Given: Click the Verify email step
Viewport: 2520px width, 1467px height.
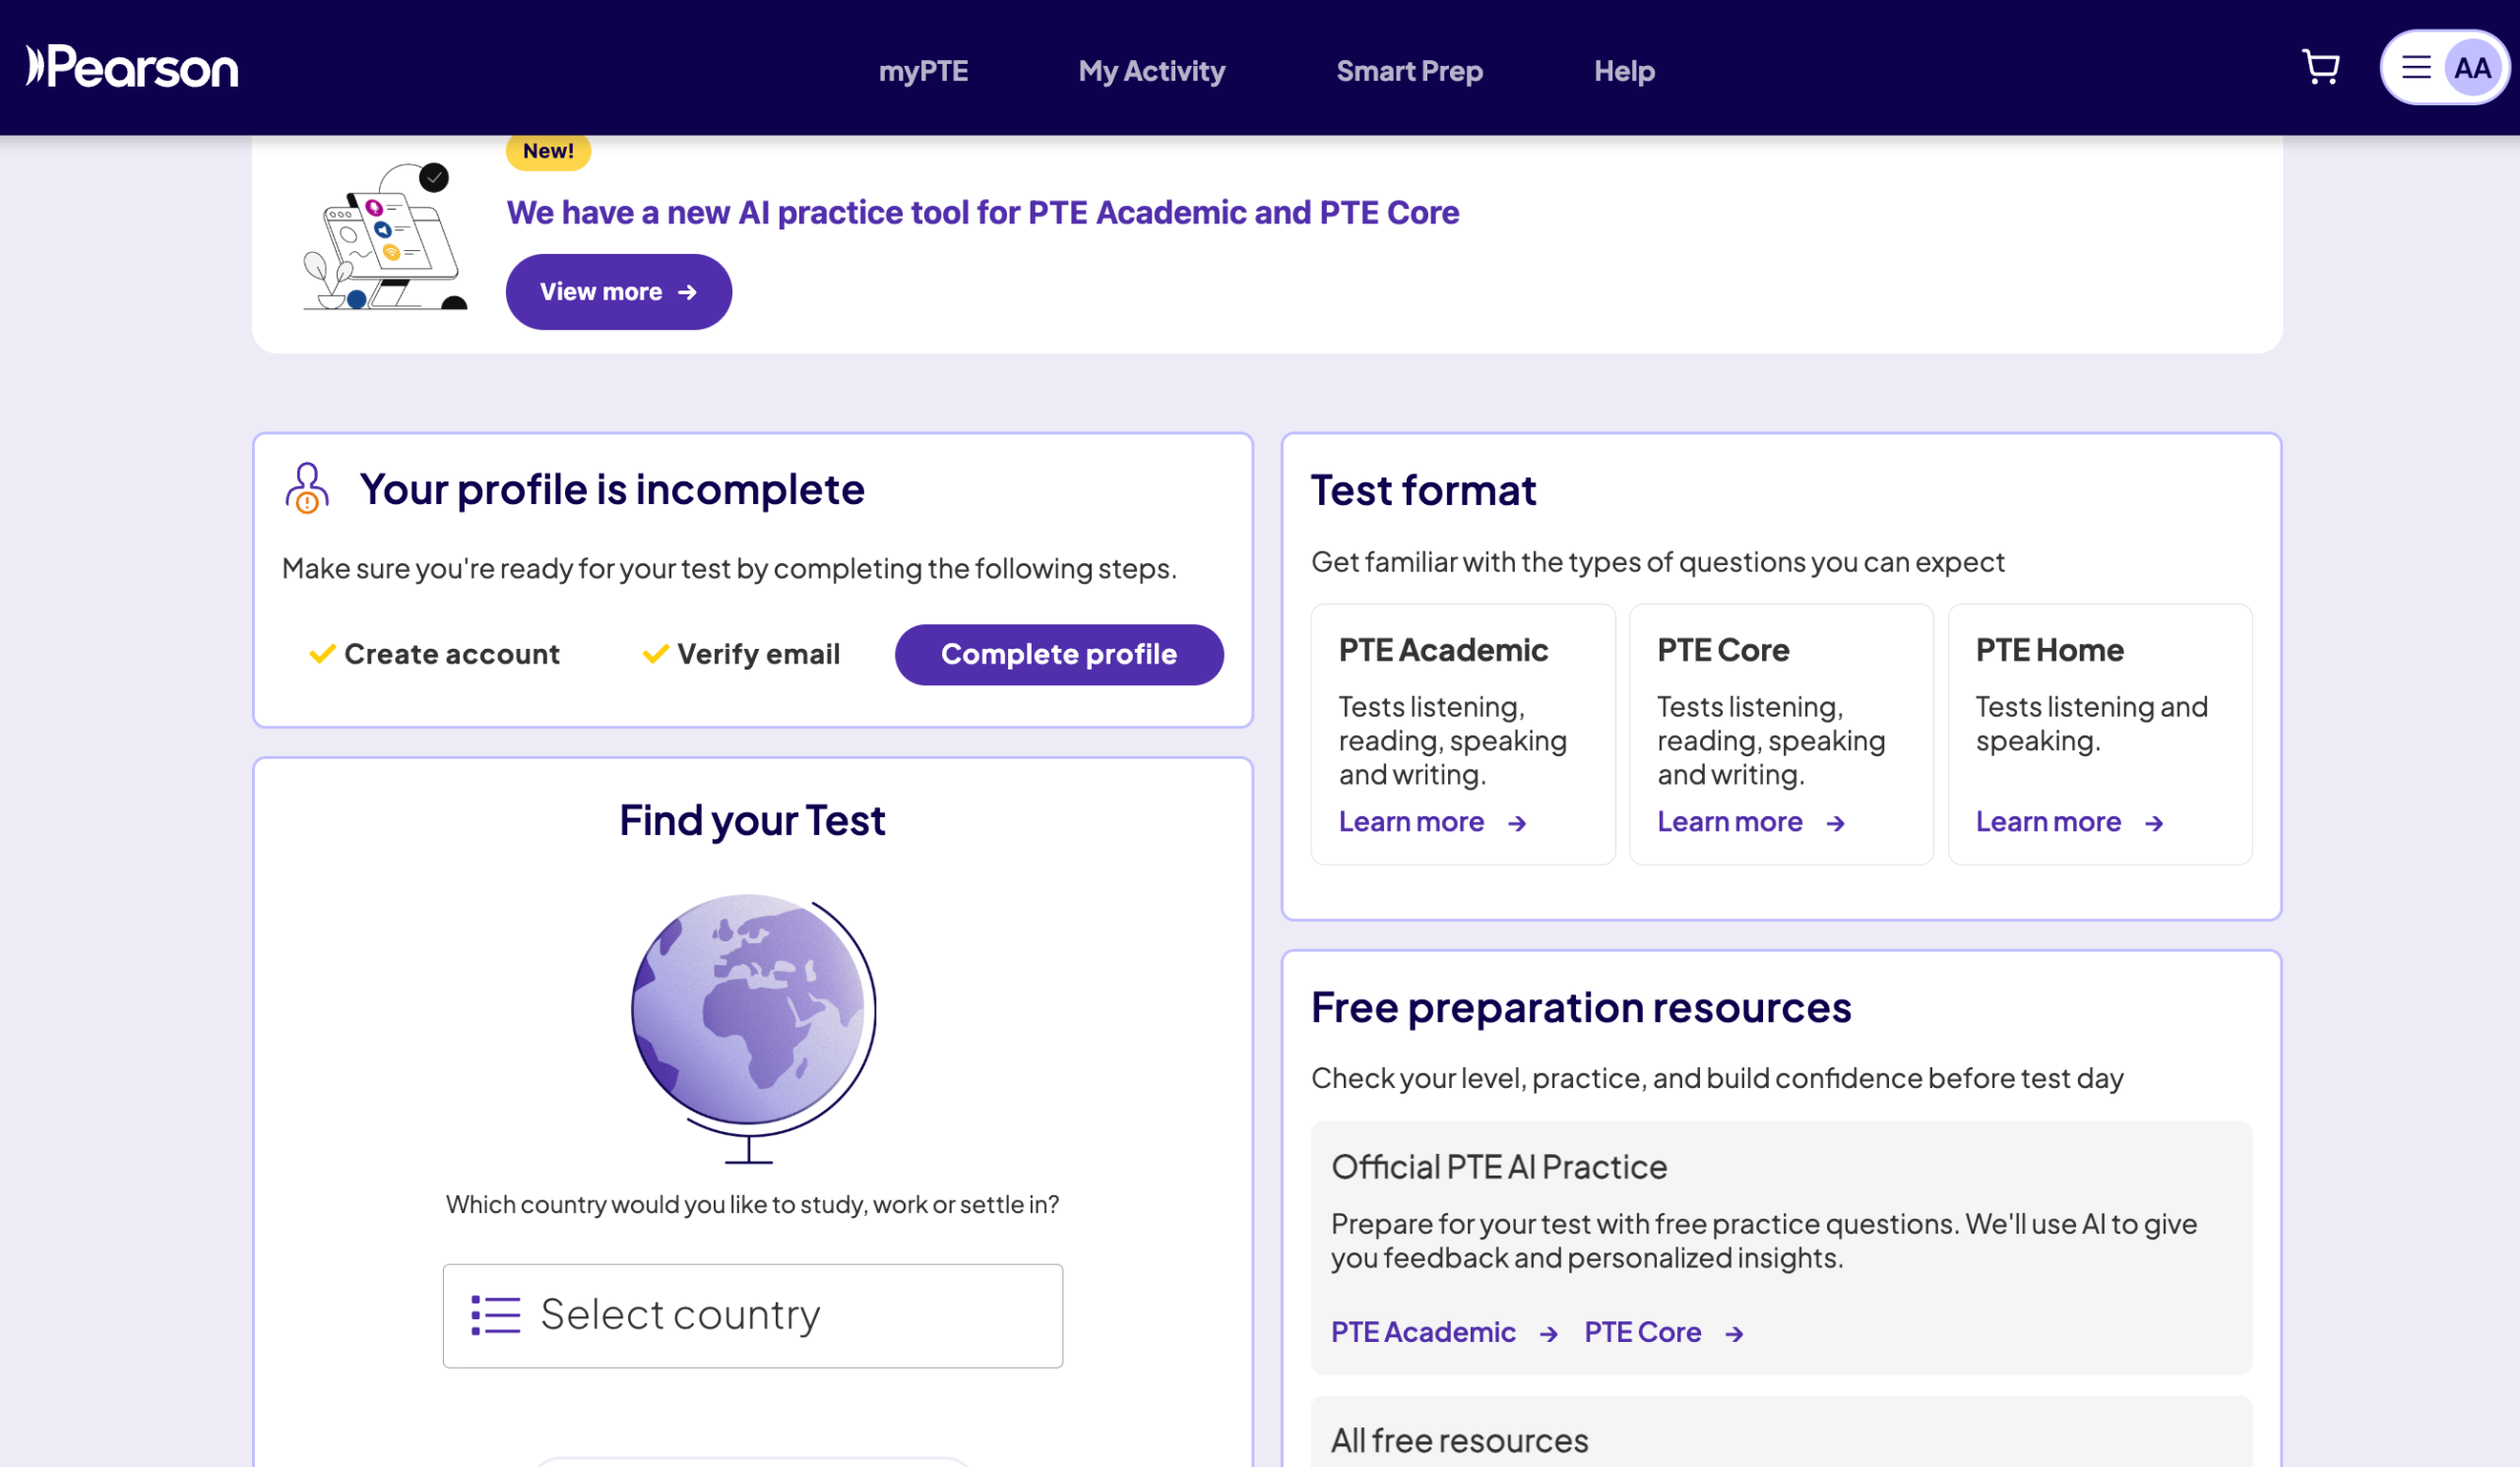Looking at the screenshot, I should click(741, 654).
